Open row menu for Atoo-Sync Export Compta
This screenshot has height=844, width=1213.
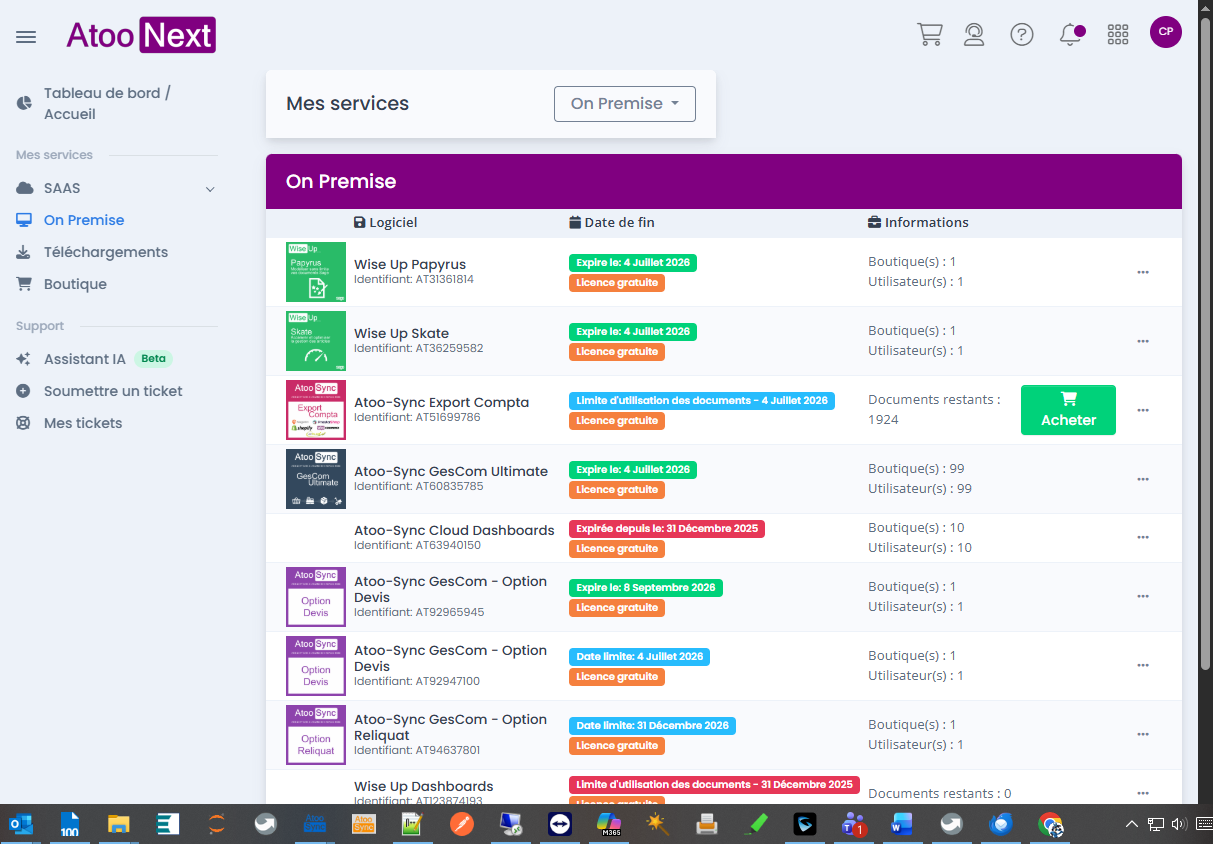tap(1143, 410)
